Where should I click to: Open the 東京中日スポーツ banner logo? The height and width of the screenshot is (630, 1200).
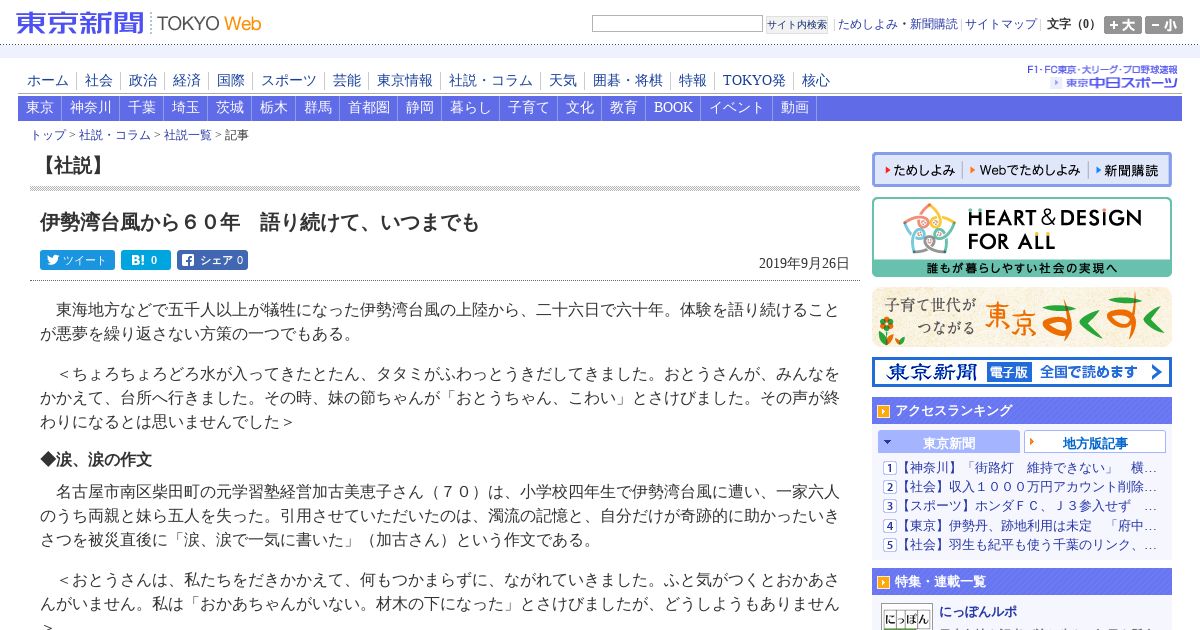(x=1113, y=83)
